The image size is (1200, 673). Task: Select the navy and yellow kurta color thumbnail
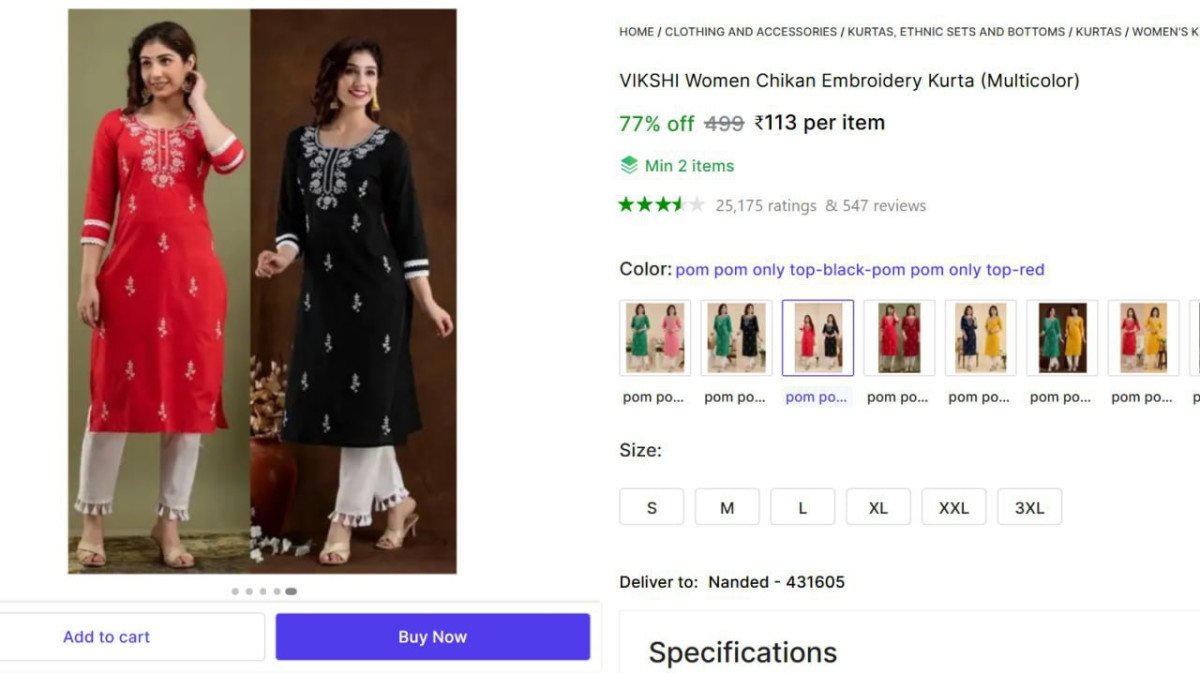980,337
